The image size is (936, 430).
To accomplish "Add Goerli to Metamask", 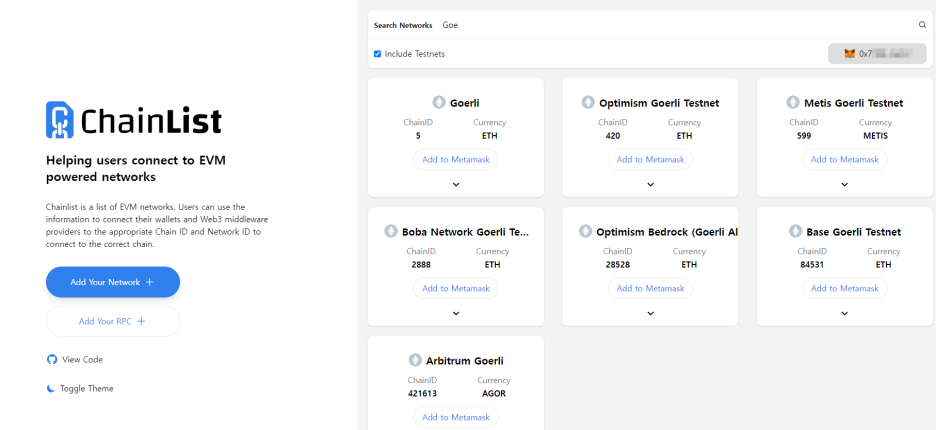I will tap(456, 159).
